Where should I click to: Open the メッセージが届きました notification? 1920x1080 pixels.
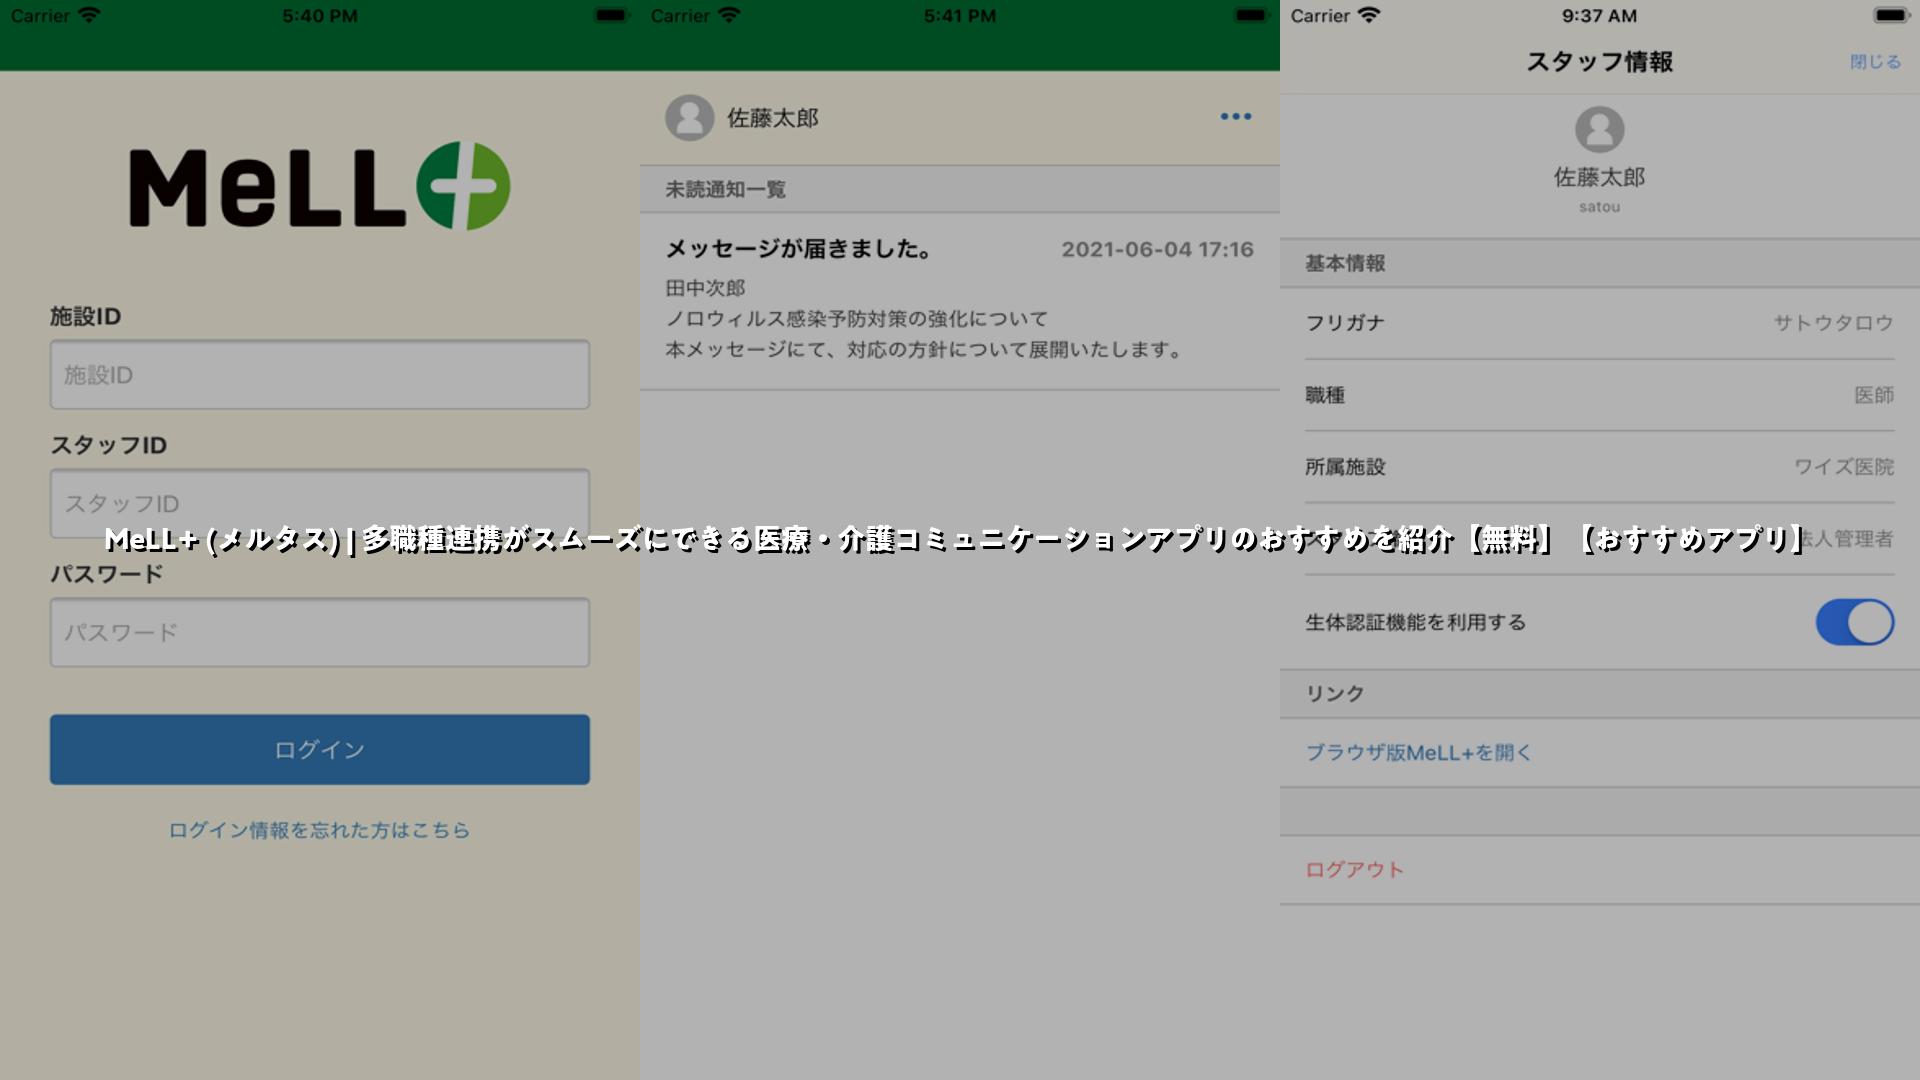(960, 300)
